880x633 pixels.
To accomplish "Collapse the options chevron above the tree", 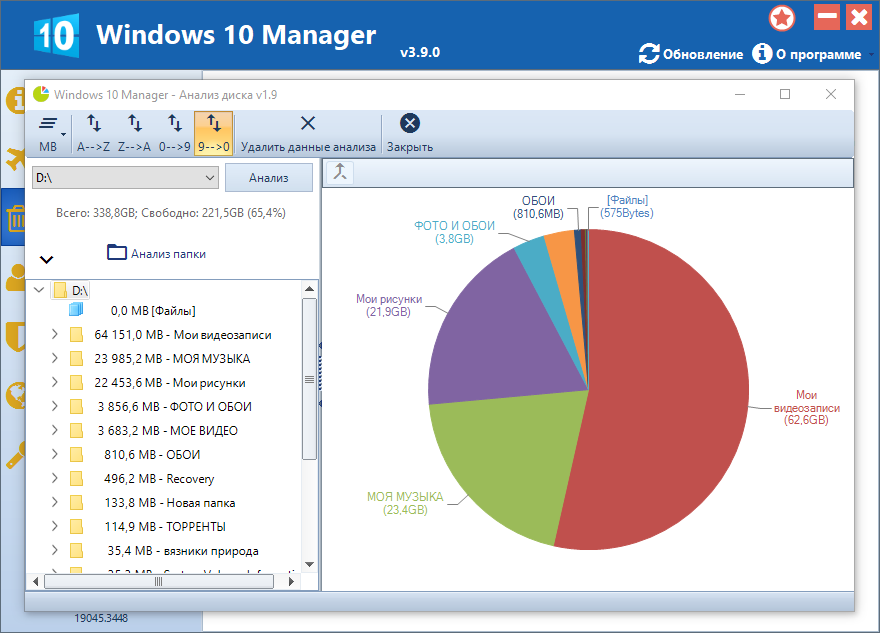I will [47, 259].
